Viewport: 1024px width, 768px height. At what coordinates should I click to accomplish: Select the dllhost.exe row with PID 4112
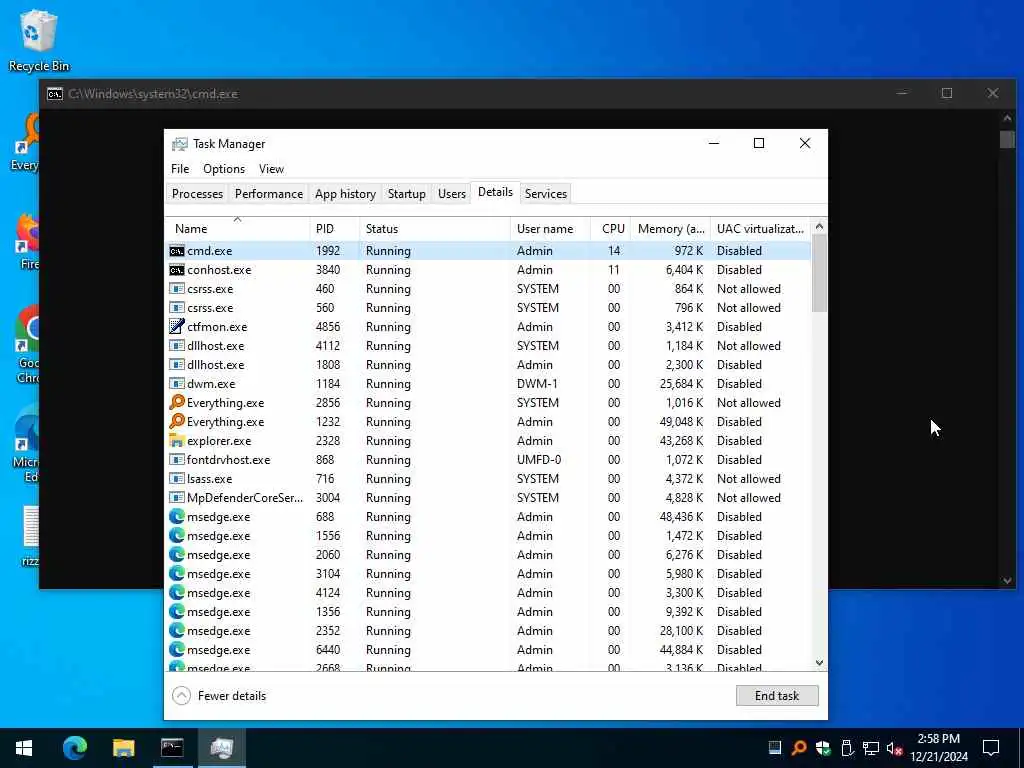(488, 345)
